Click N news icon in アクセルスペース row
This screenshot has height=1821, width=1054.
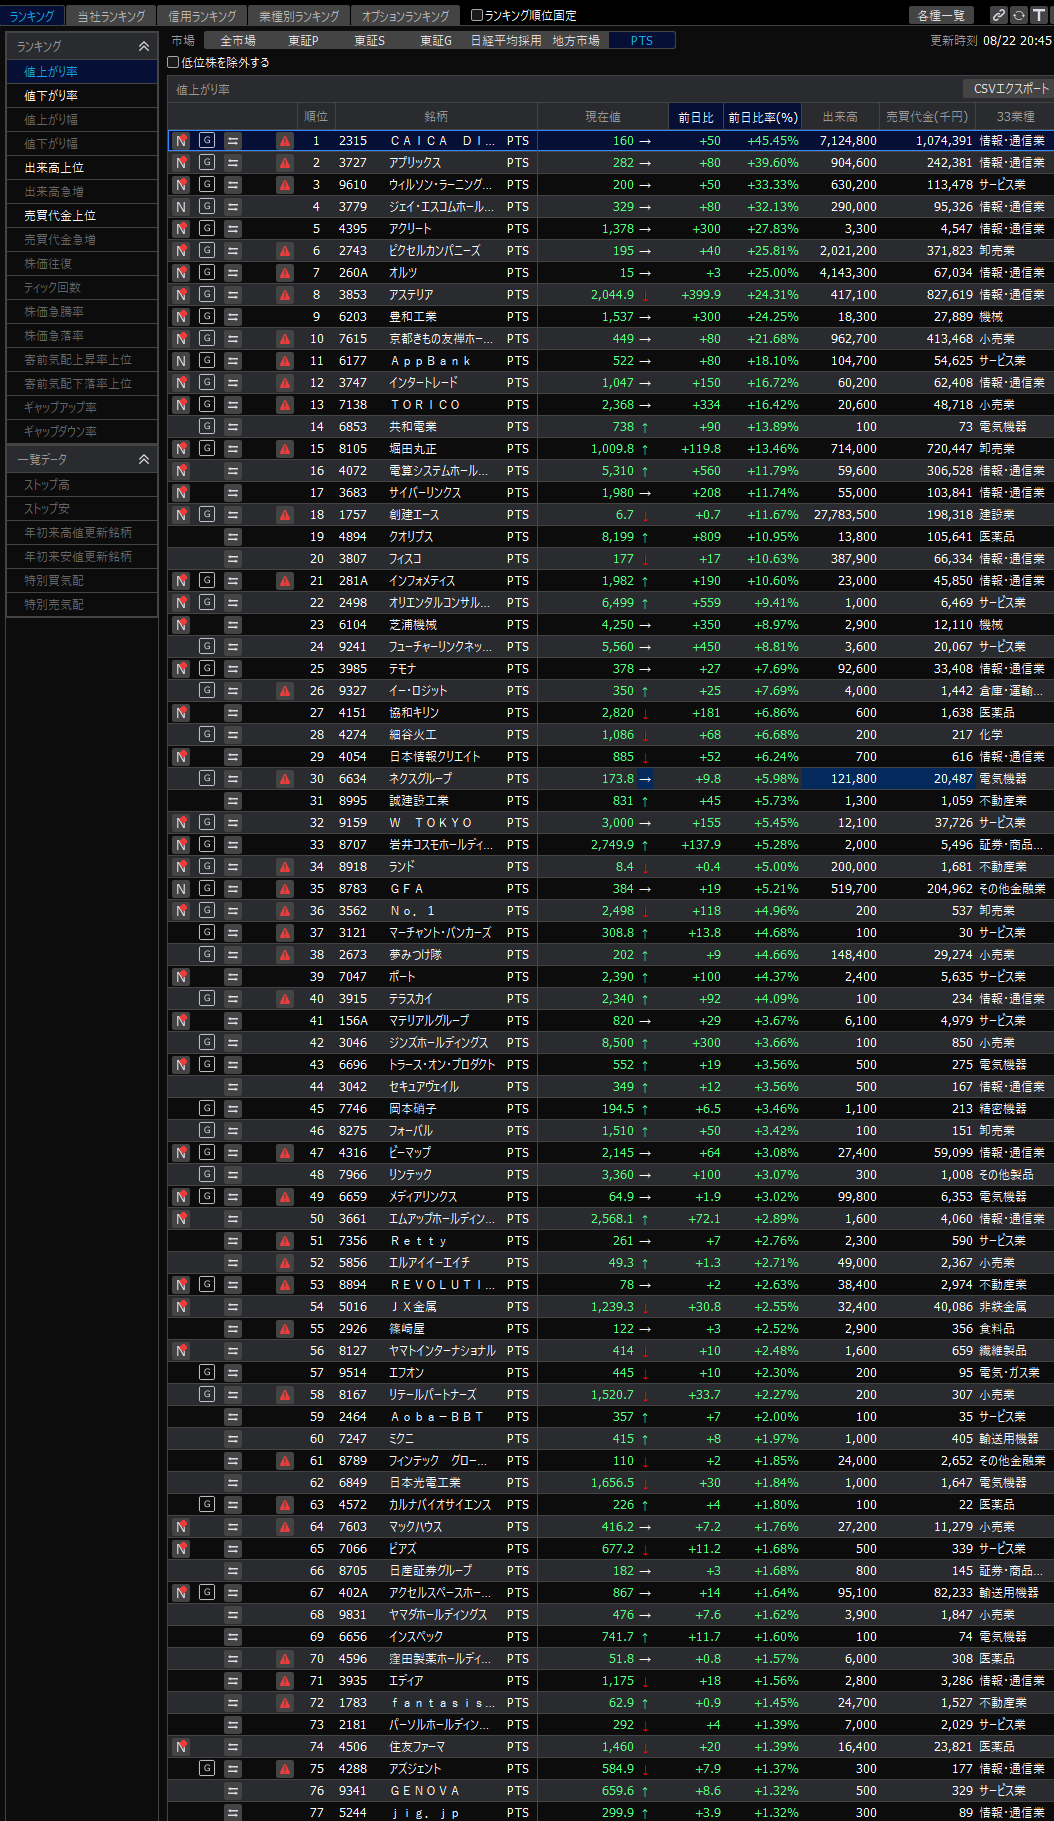click(x=181, y=1593)
